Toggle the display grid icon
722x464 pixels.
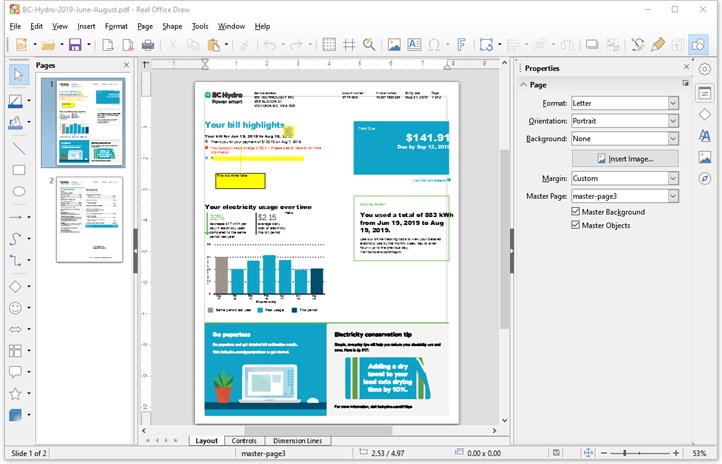click(x=329, y=45)
